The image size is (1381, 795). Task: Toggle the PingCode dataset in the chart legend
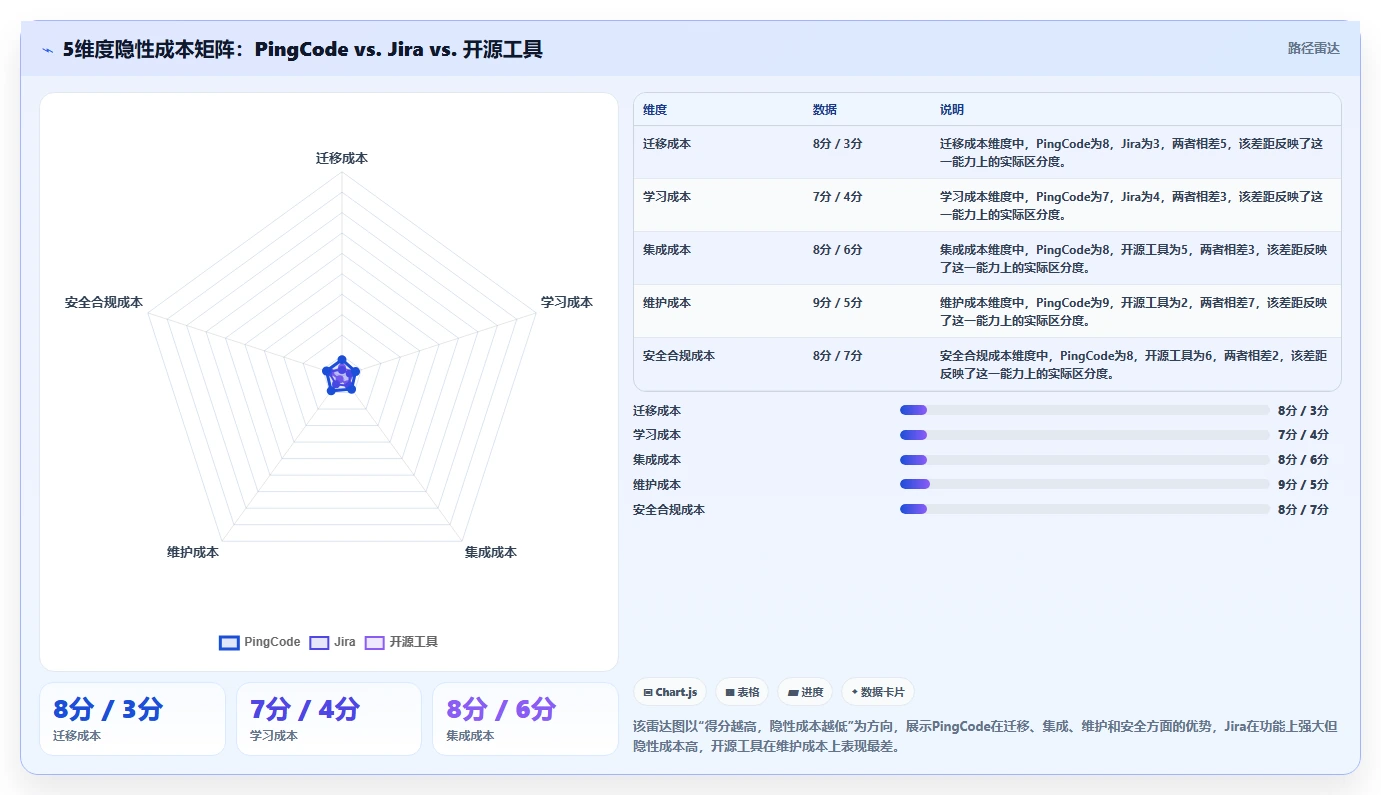tap(260, 642)
